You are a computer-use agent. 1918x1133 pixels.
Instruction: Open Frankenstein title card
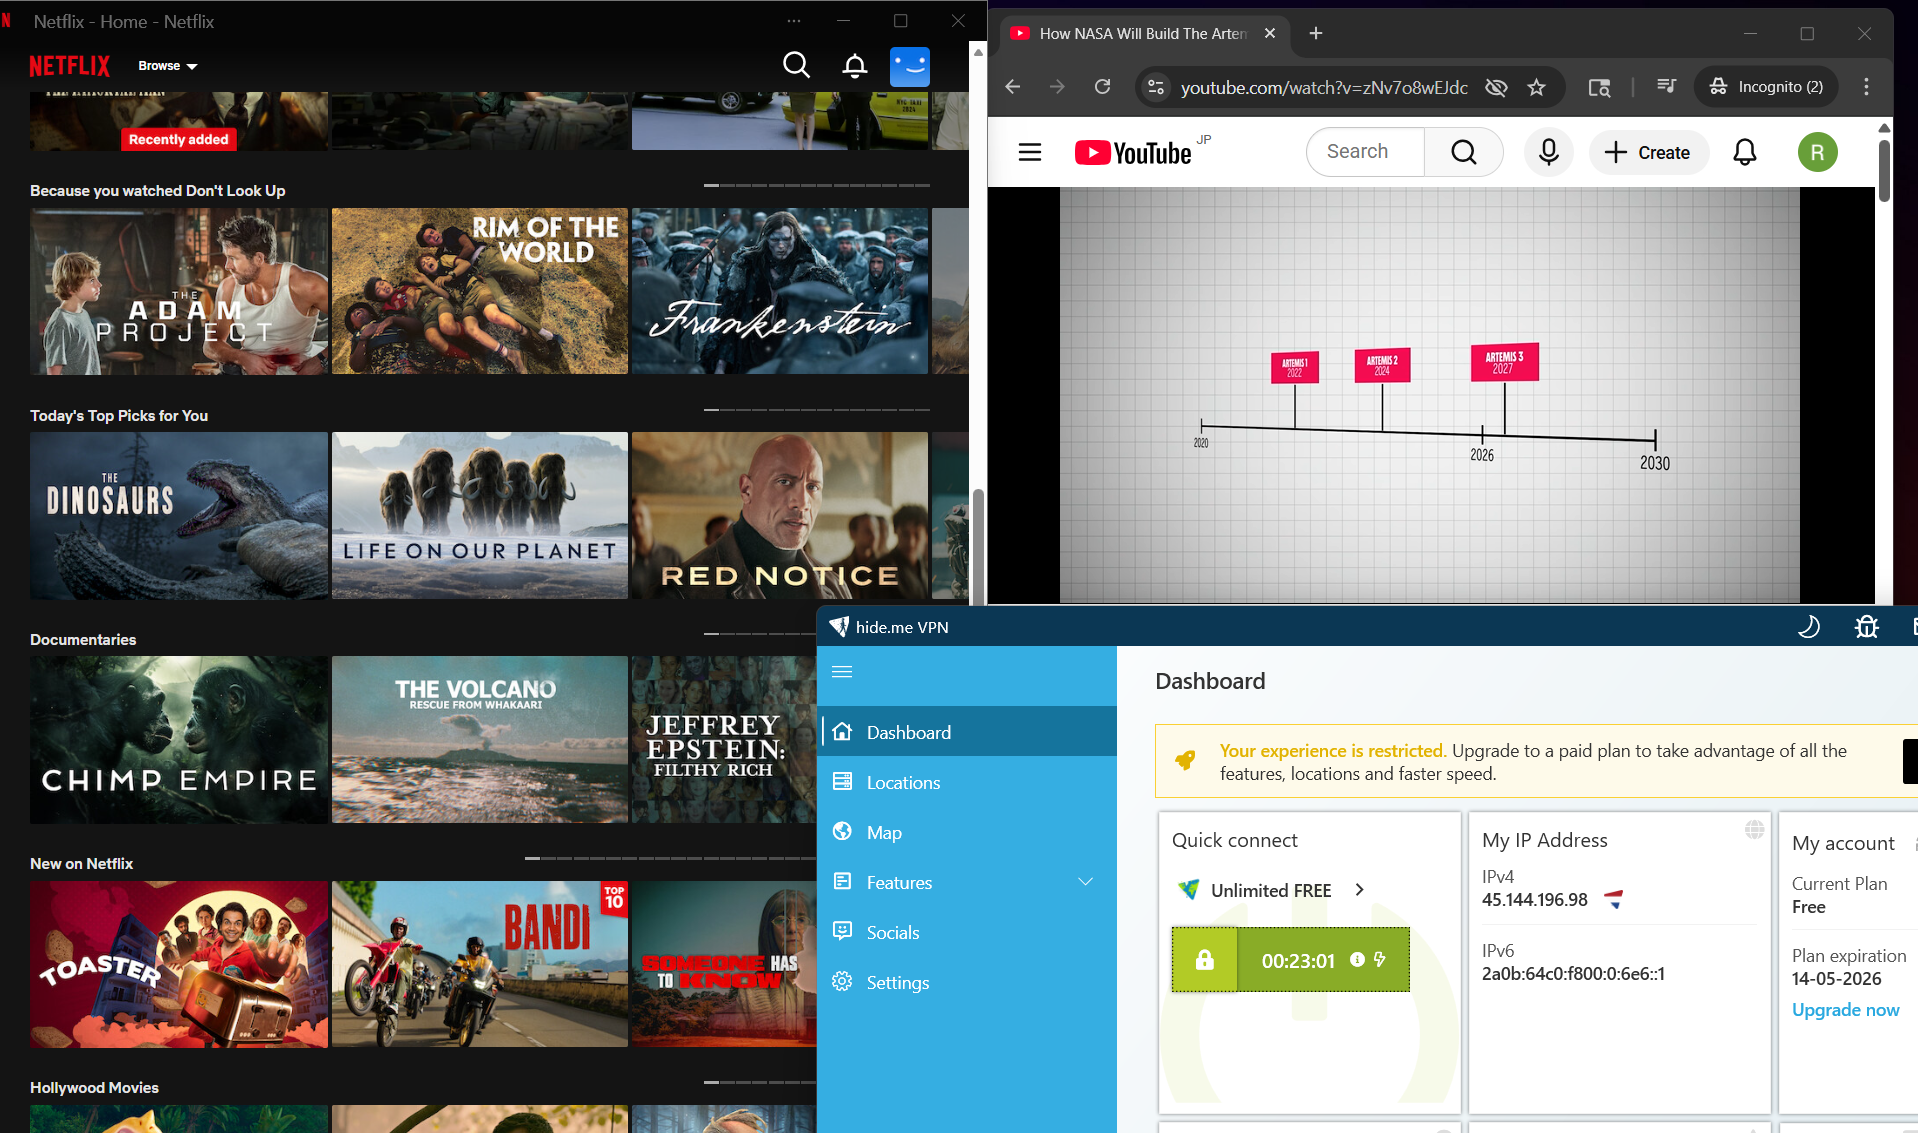(780, 291)
